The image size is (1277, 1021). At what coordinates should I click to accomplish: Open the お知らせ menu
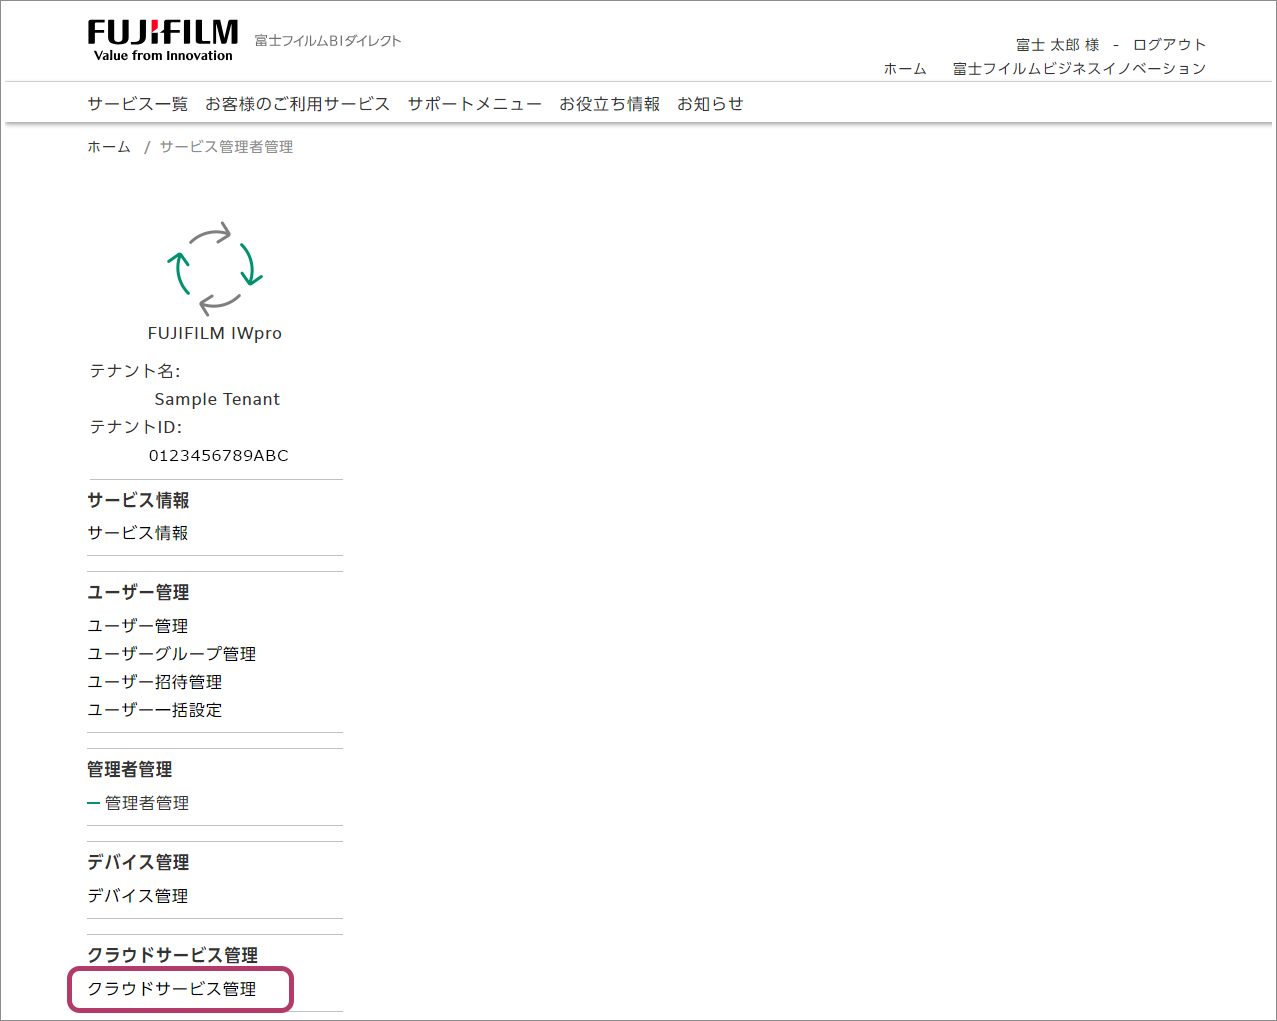point(710,104)
